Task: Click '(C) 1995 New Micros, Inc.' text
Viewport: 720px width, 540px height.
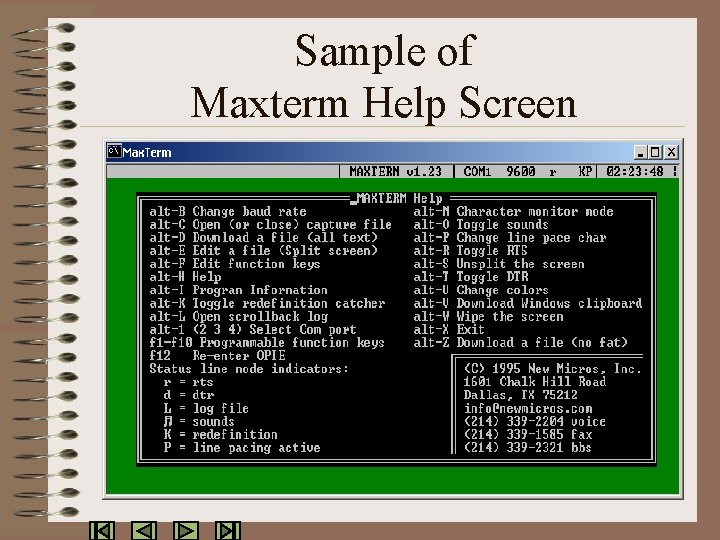Action: [552, 369]
